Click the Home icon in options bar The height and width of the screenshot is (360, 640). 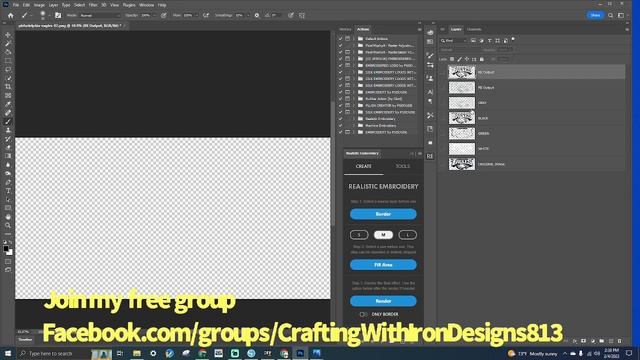[x=11, y=16]
